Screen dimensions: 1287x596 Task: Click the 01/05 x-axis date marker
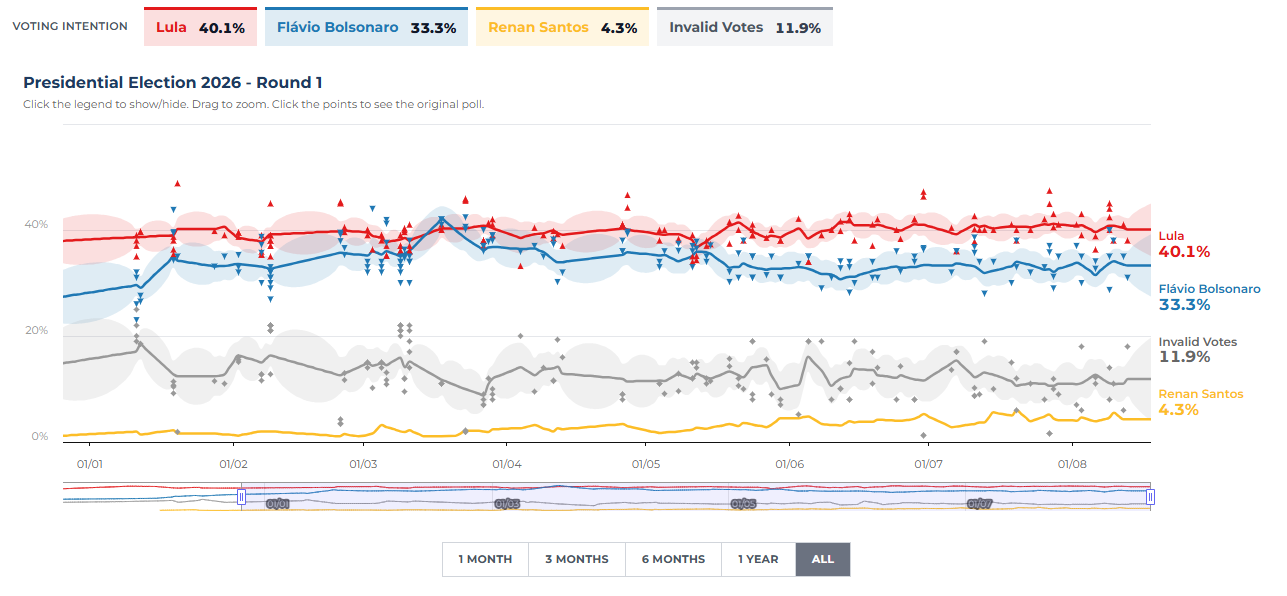coord(645,464)
